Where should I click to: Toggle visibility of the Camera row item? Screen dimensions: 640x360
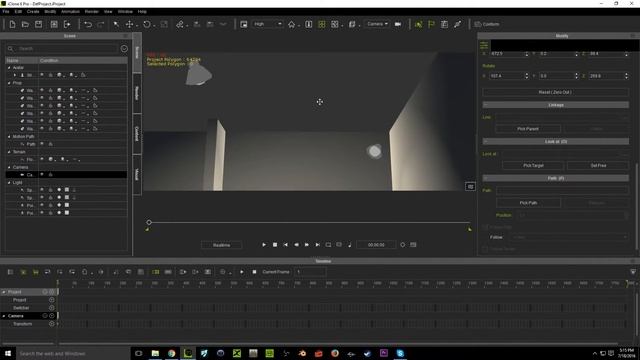[42, 175]
